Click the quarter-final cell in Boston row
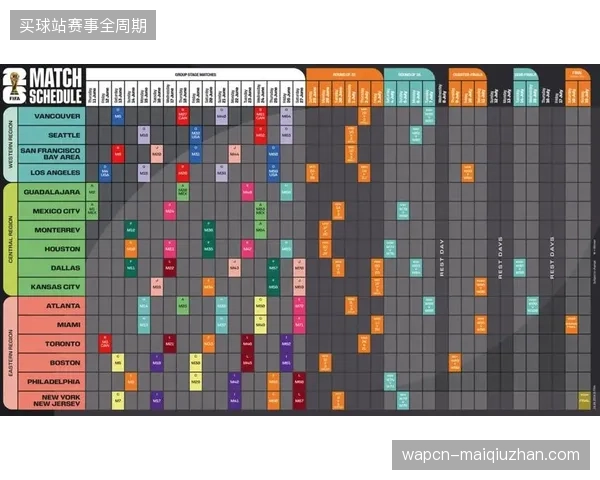This screenshot has width=600, height=480. pyautogui.click(x=455, y=362)
